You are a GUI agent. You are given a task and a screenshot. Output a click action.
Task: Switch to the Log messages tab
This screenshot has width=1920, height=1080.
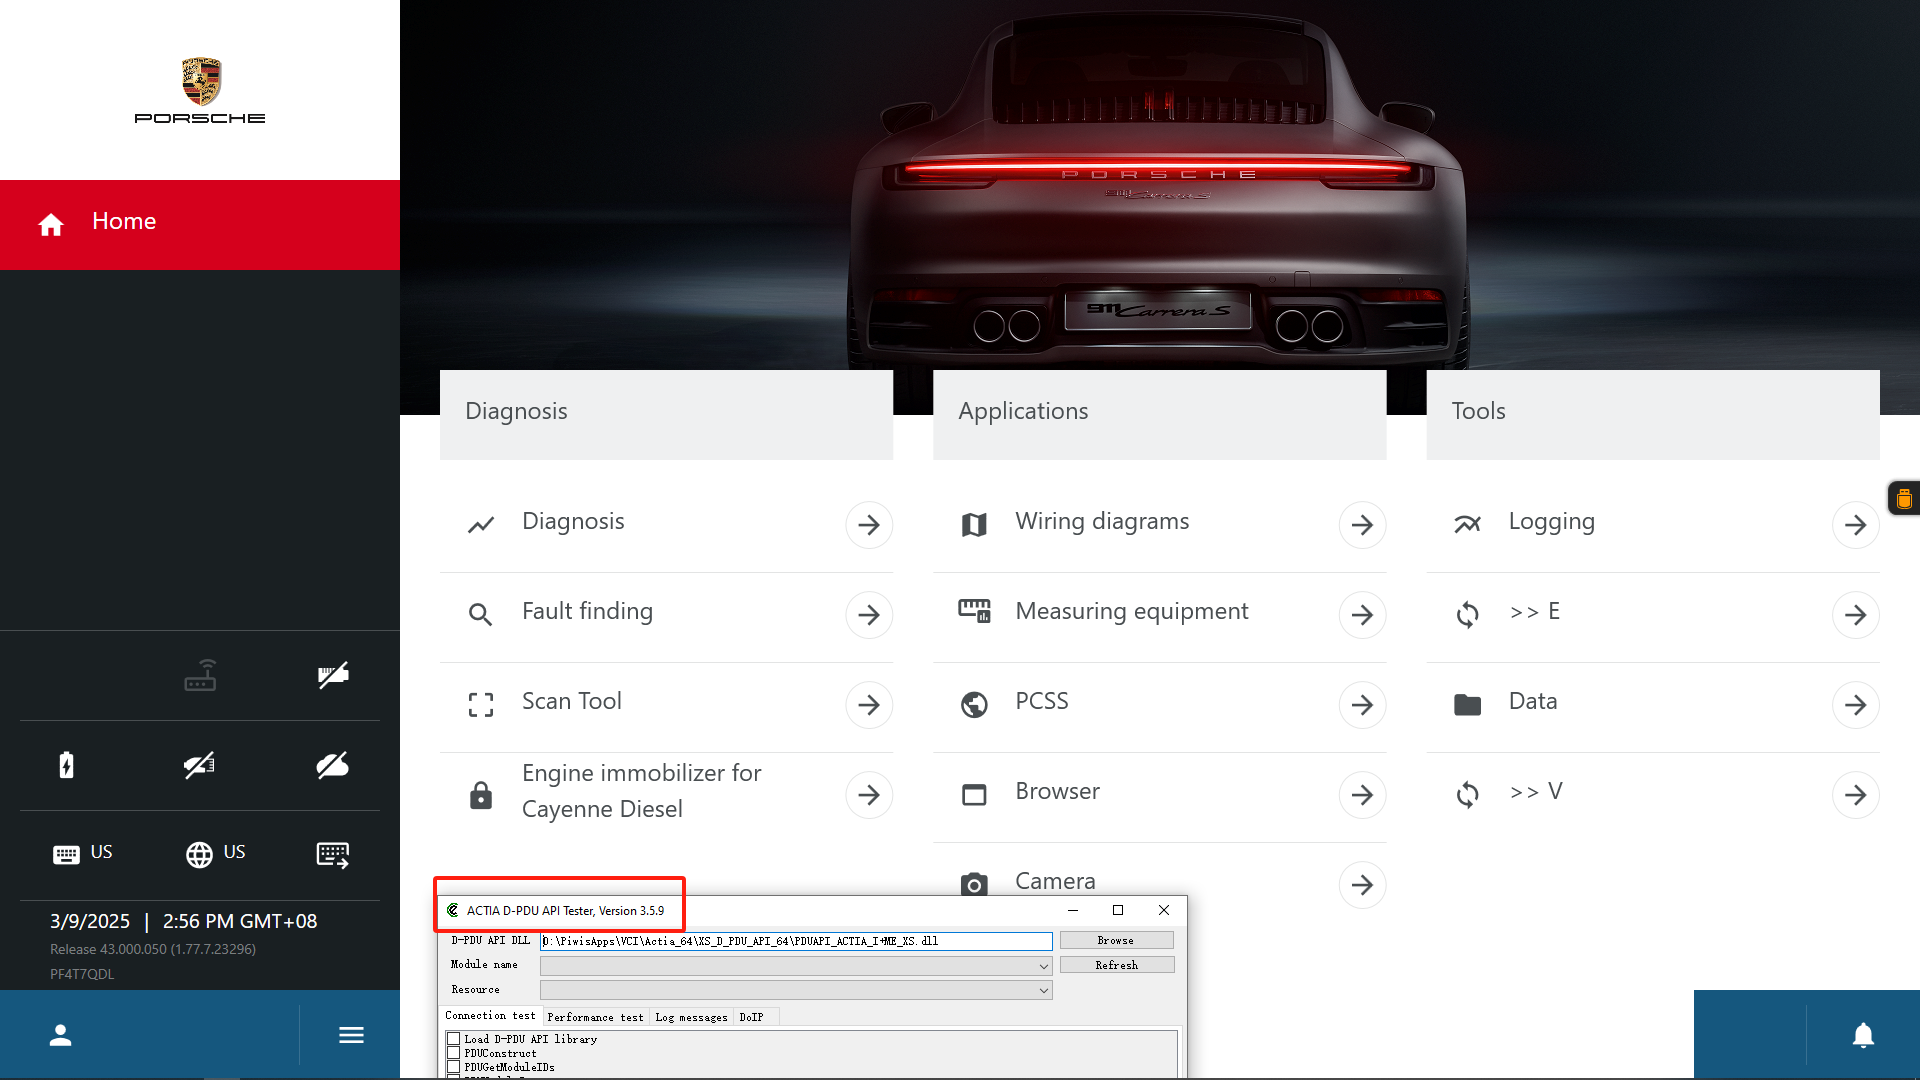[691, 1017]
